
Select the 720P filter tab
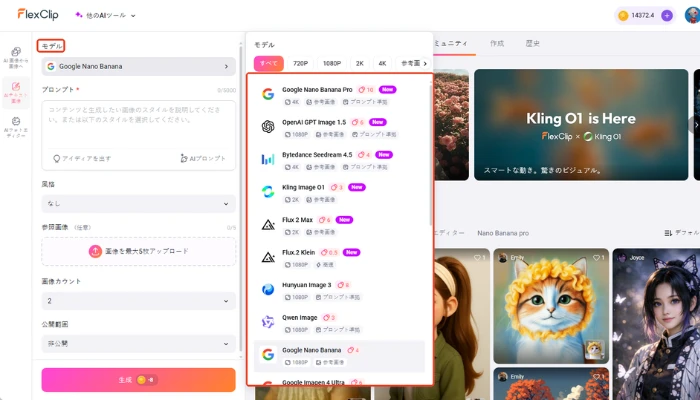(300, 63)
